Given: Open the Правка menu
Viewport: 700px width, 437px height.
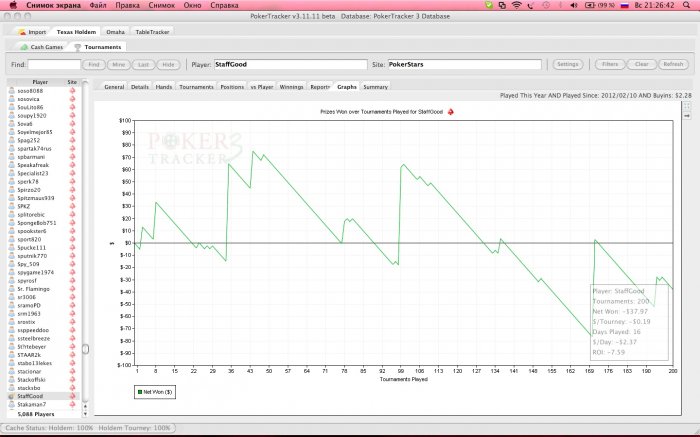Looking at the screenshot, I should [x=126, y=6].
